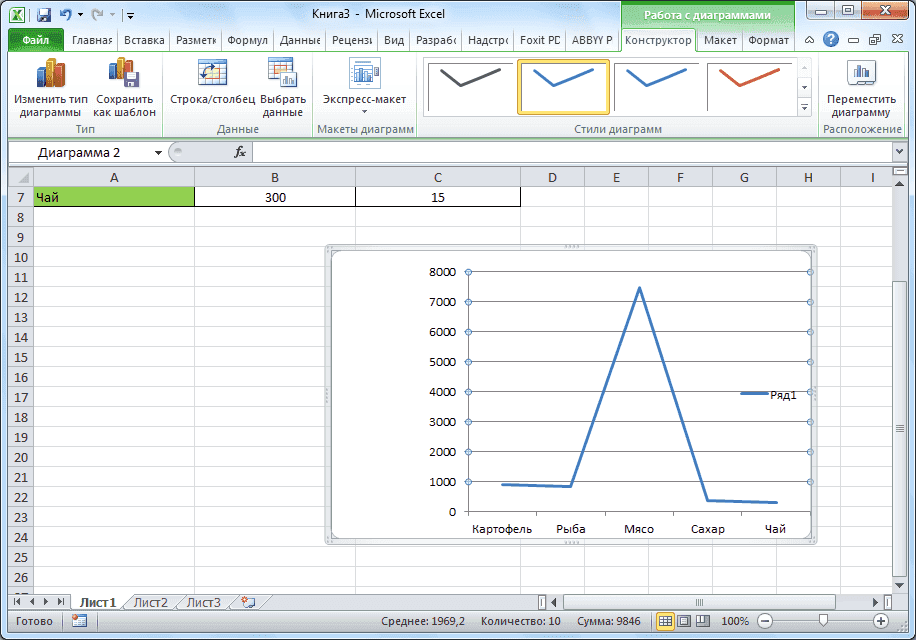This screenshot has height=640, width=916.
Task: Toggle Normal view in status bar
Action: pyautogui.click(x=665, y=621)
